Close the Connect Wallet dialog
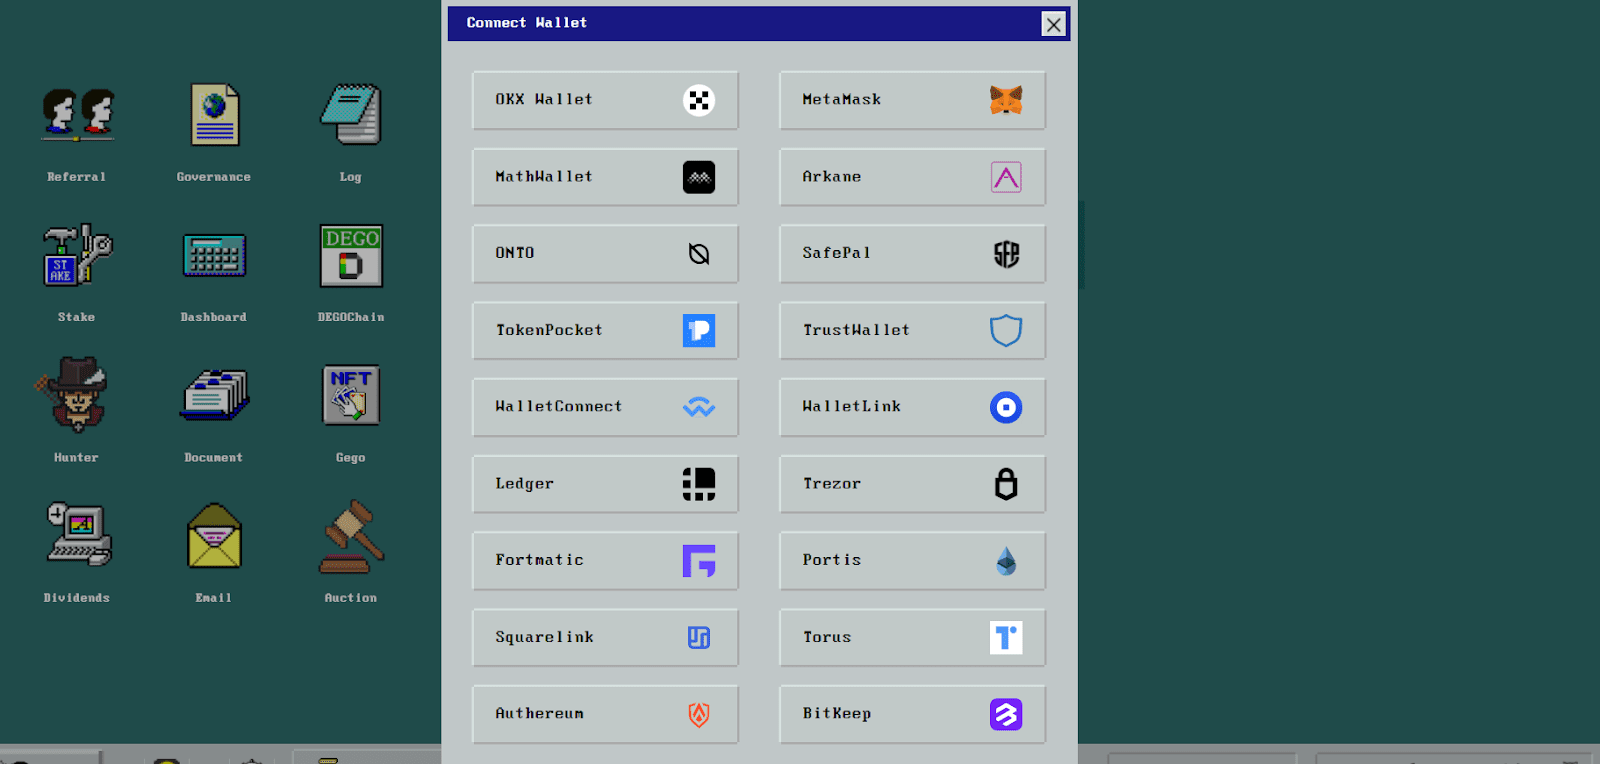 [x=1053, y=24]
